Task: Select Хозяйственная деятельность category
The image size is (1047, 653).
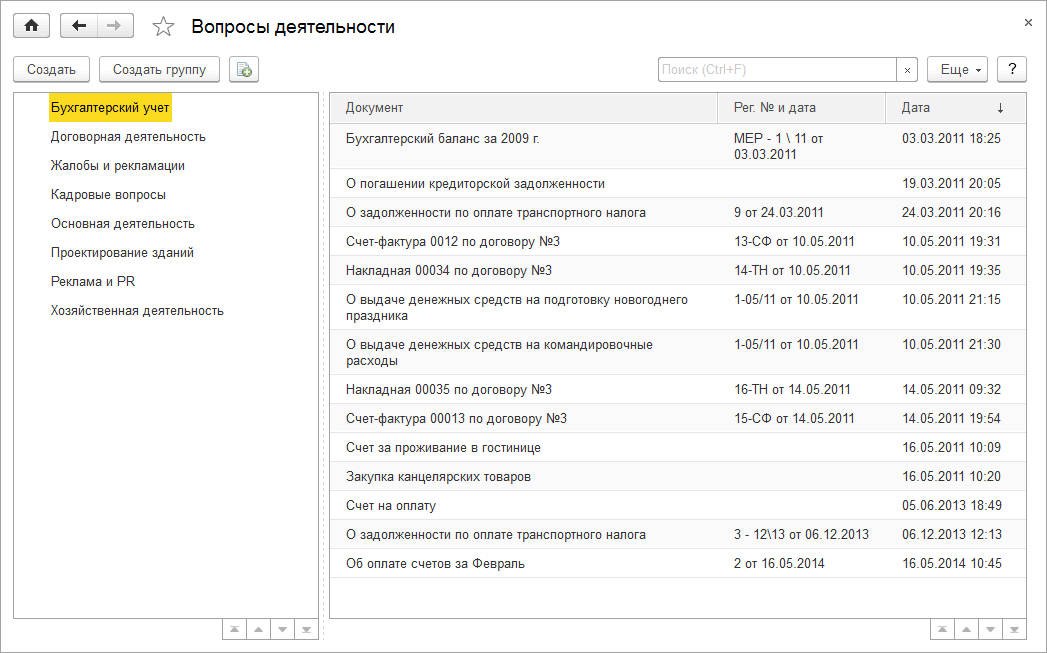Action: coord(137,310)
